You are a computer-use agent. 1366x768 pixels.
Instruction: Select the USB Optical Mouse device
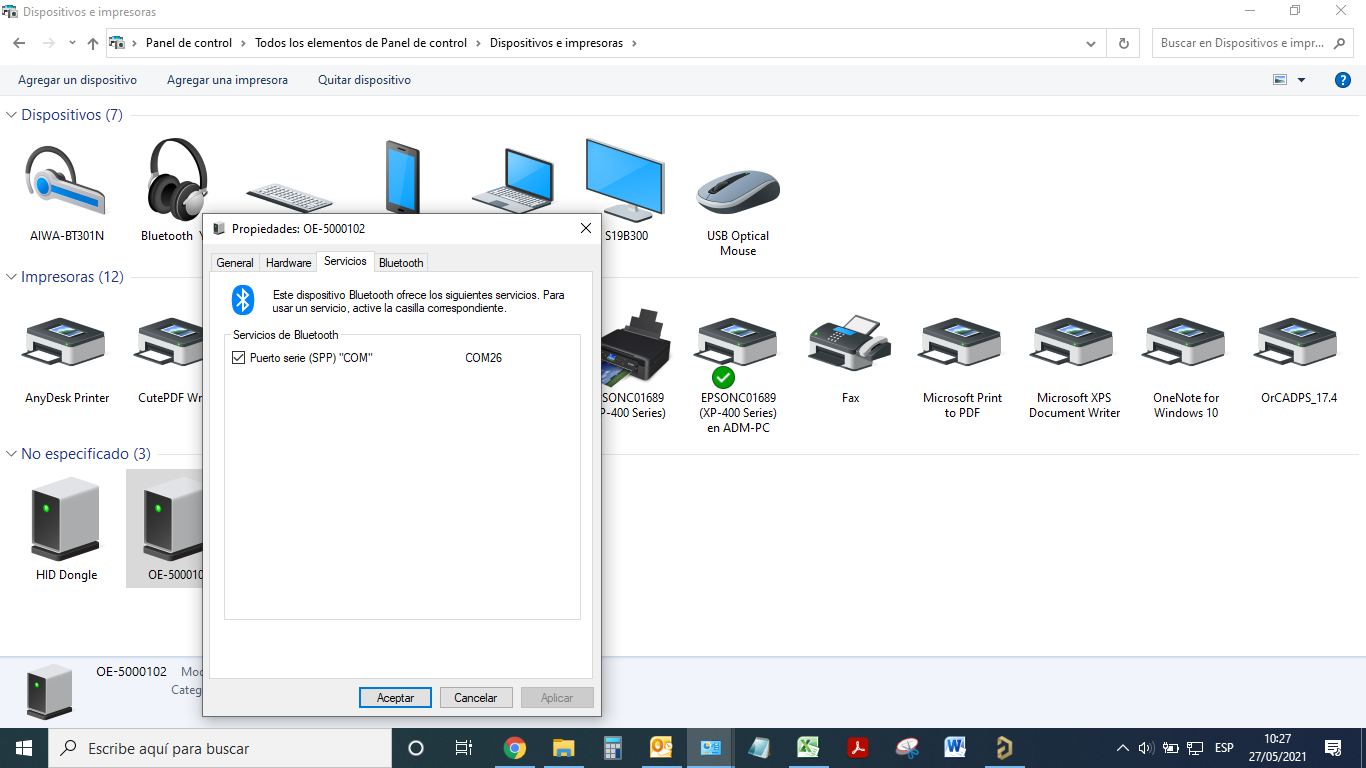(x=738, y=210)
